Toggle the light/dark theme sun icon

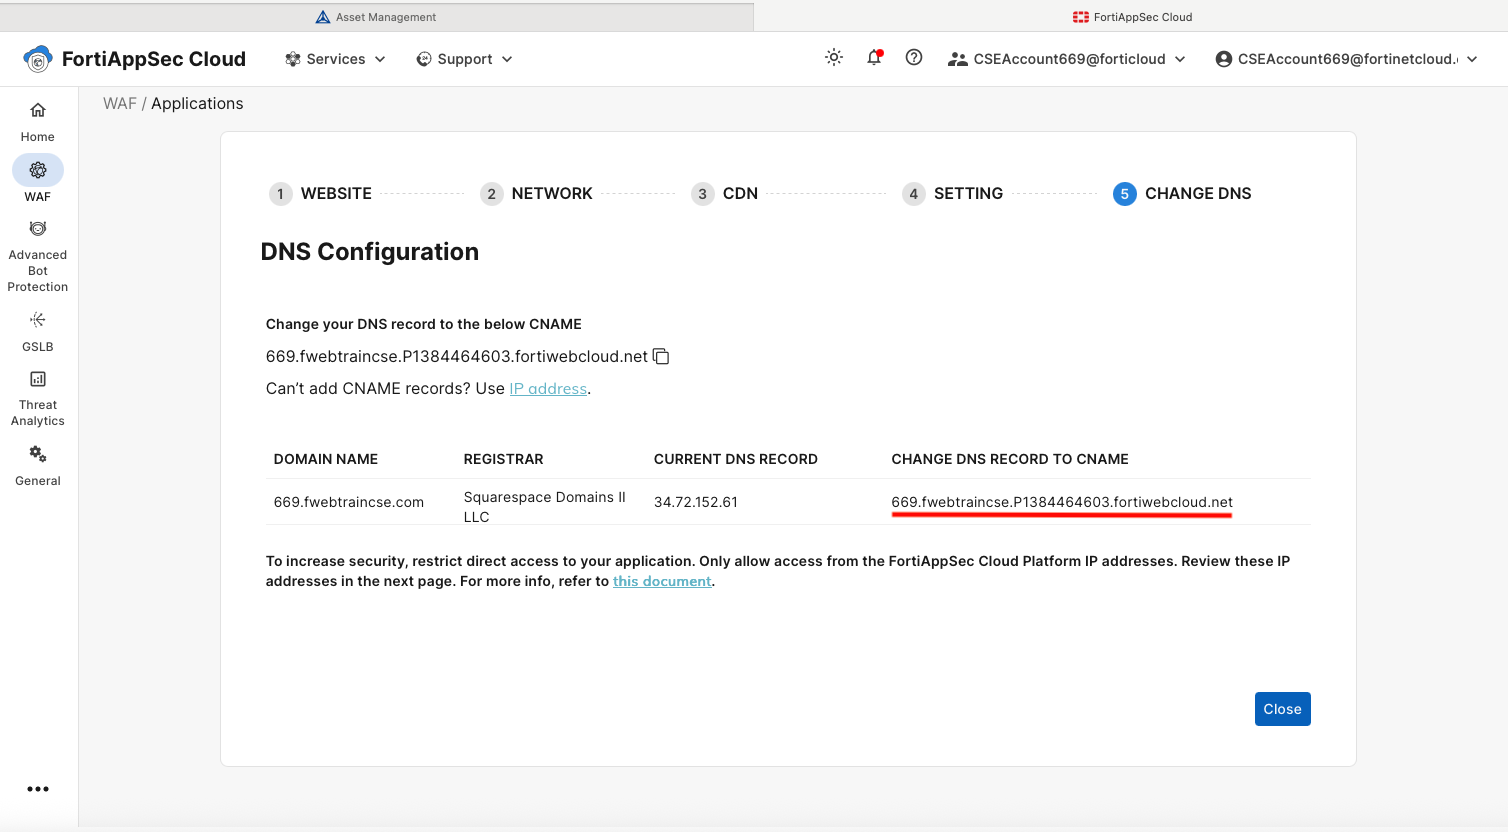(834, 58)
